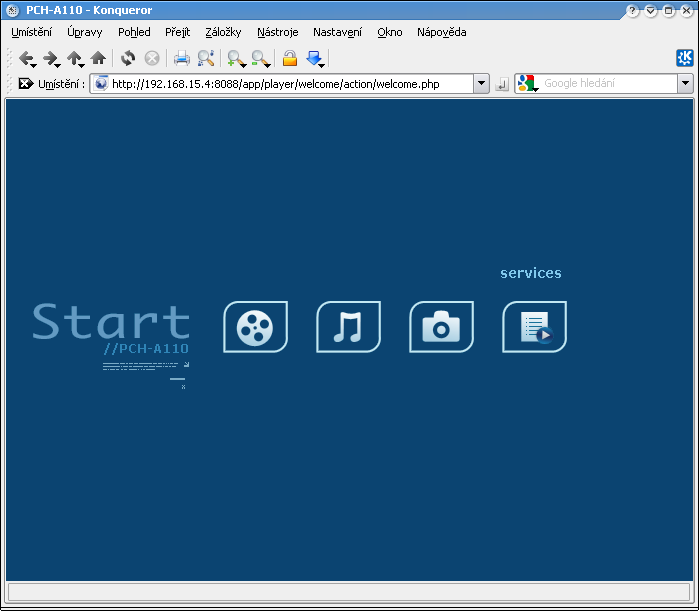Image resolution: width=699 pixels, height=611 pixels.
Task: Maximize the Konqueror window
Action: point(669,10)
